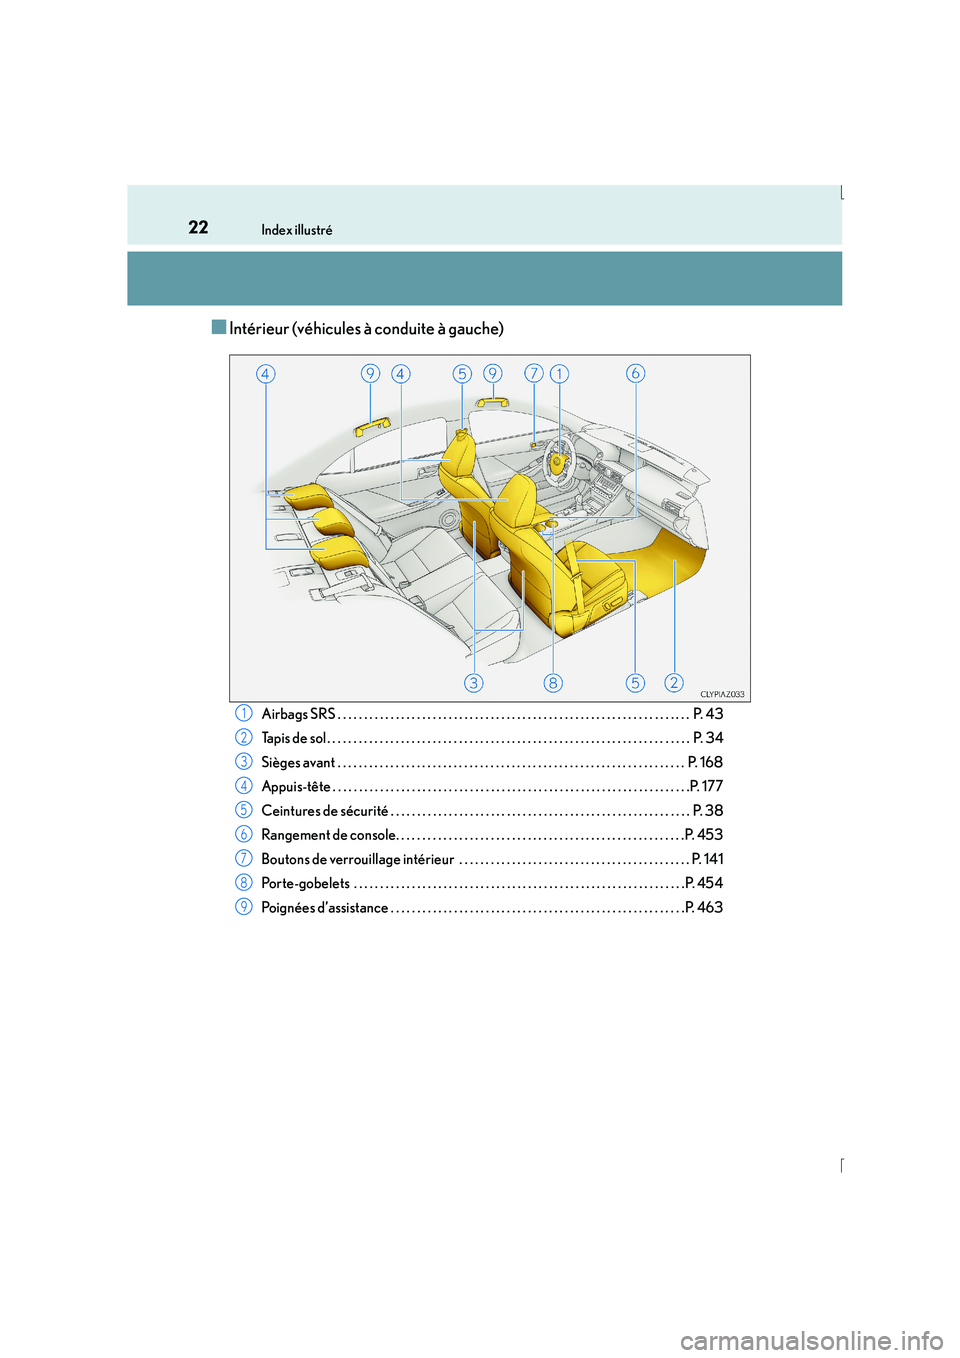Click the car interior diagram image
The image size is (960, 1358).
point(490,528)
